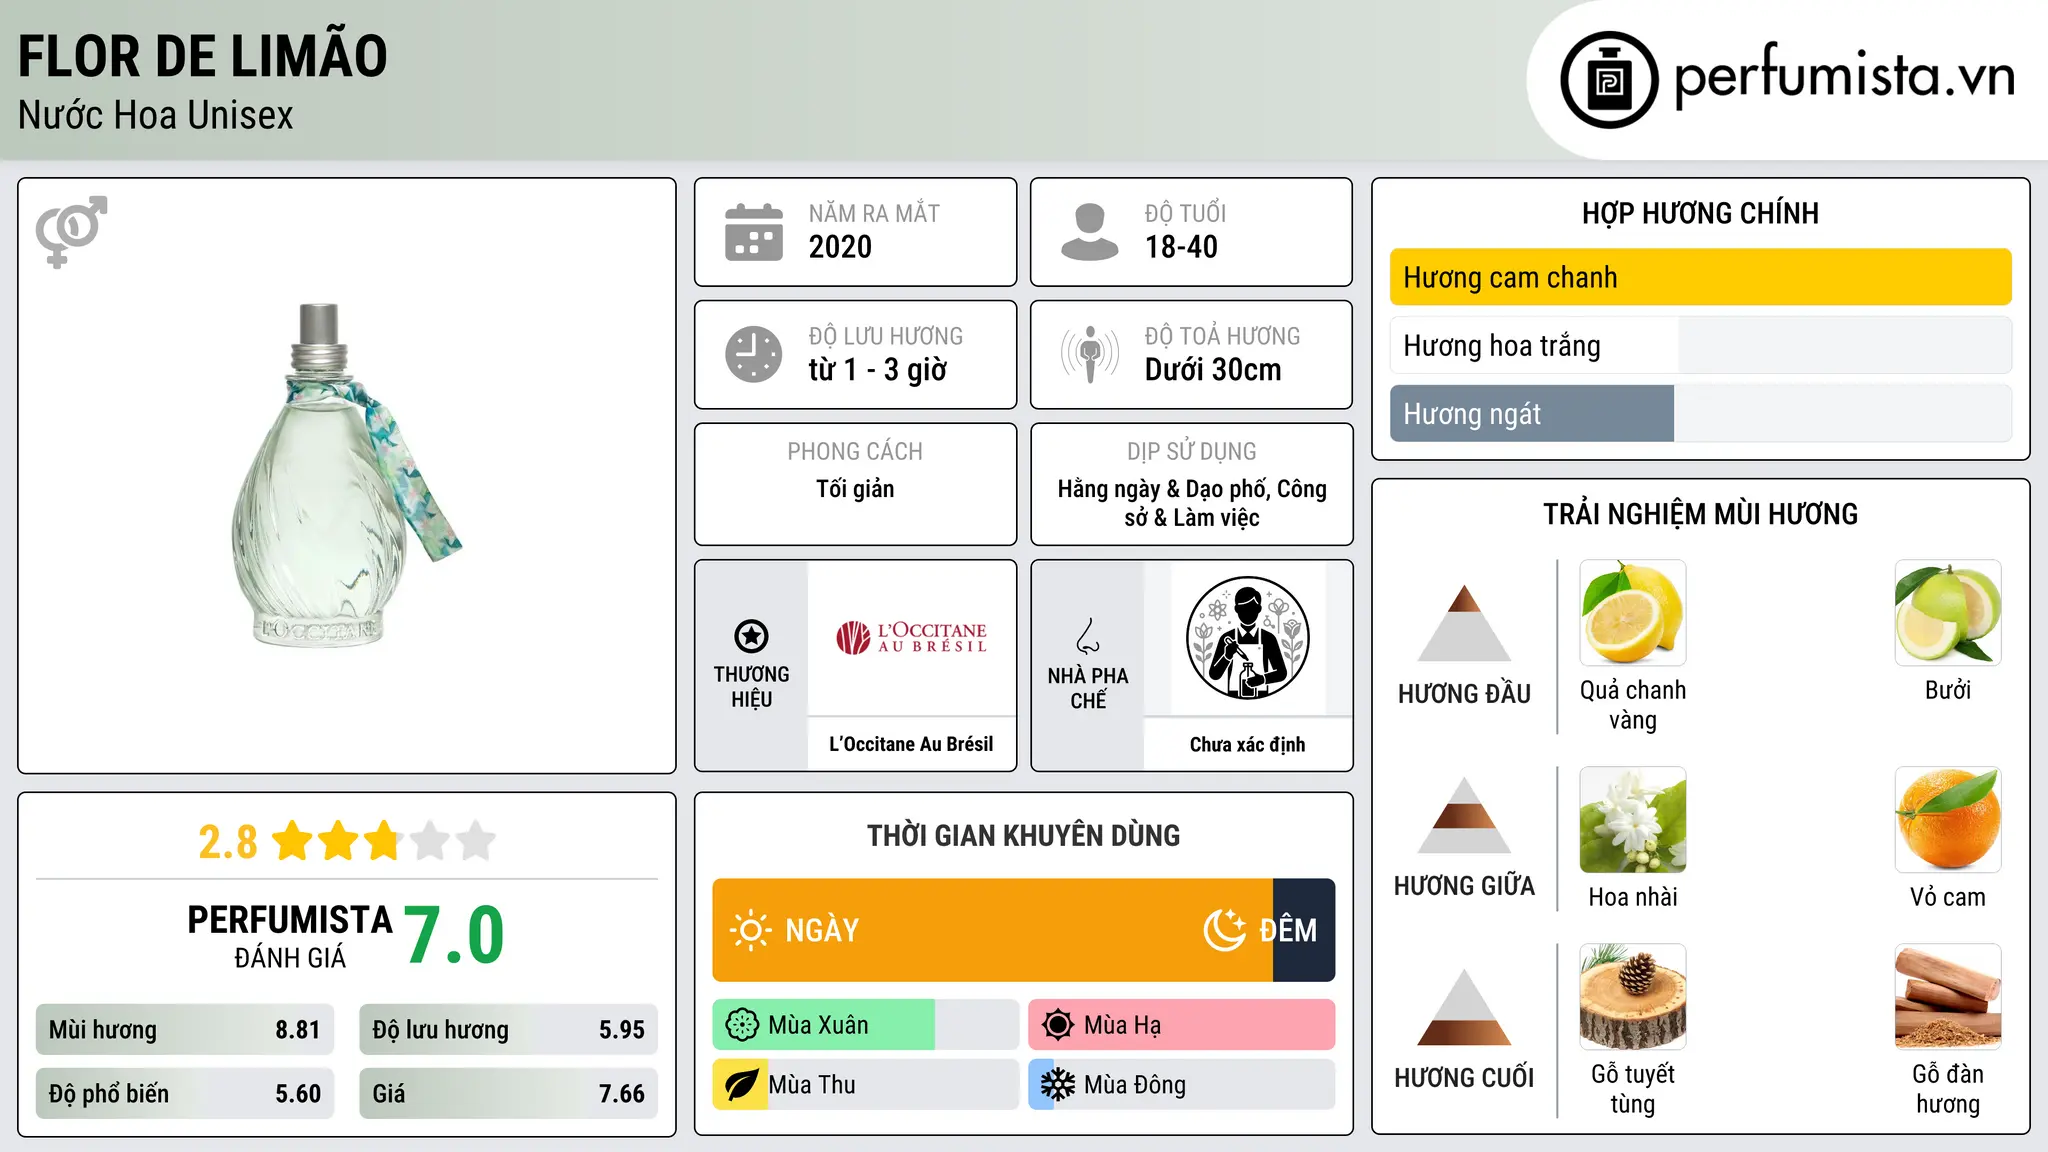
Task: Click the Bưởi pomelo image
Action: tap(1948, 613)
